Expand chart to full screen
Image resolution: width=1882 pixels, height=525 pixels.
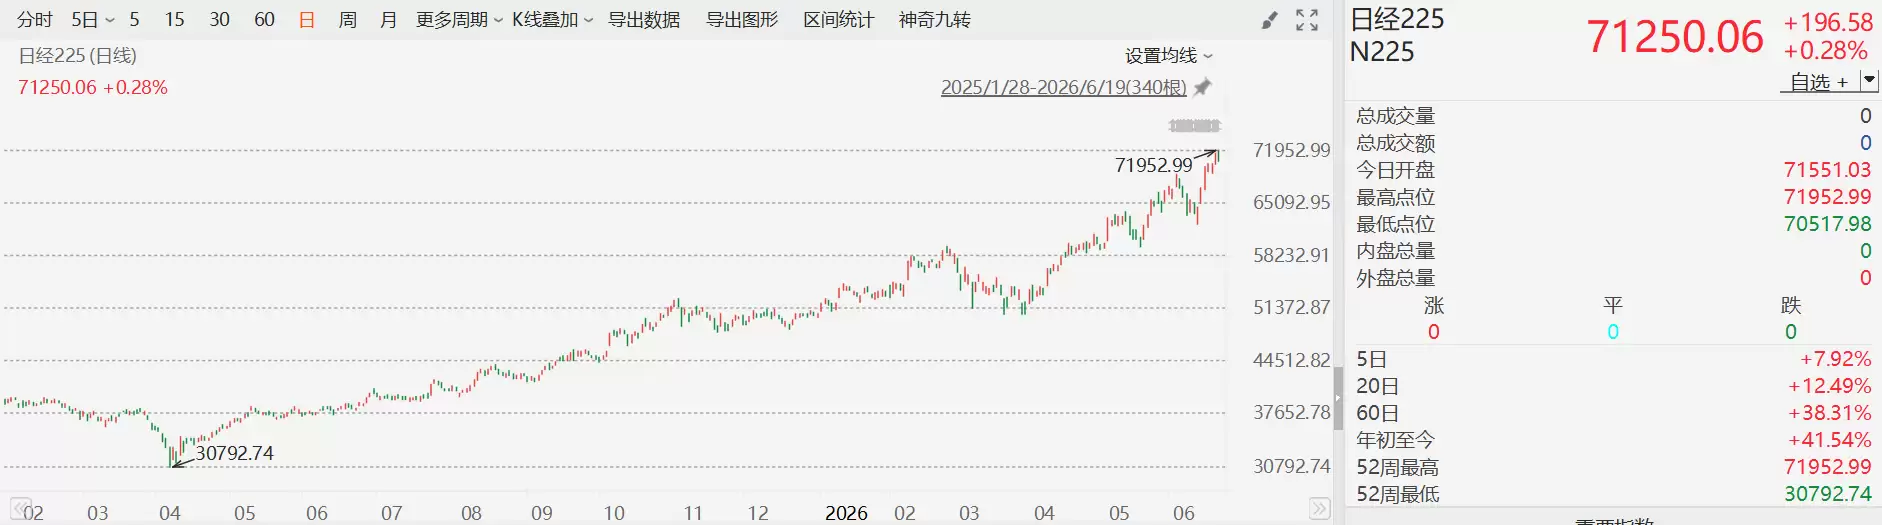(x=1307, y=20)
